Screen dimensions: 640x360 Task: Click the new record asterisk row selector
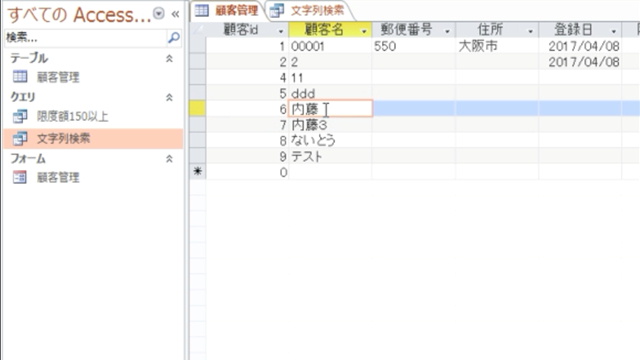(198, 172)
